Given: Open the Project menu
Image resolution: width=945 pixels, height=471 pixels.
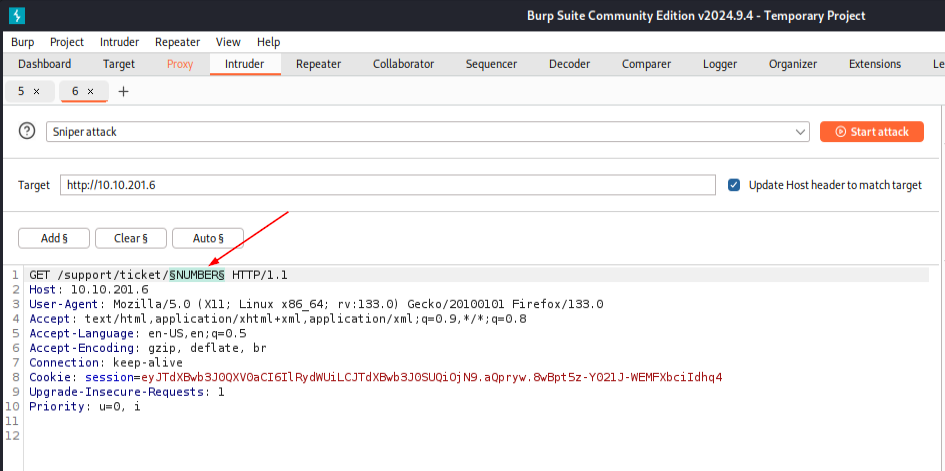Looking at the screenshot, I should [x=67, y=42].
